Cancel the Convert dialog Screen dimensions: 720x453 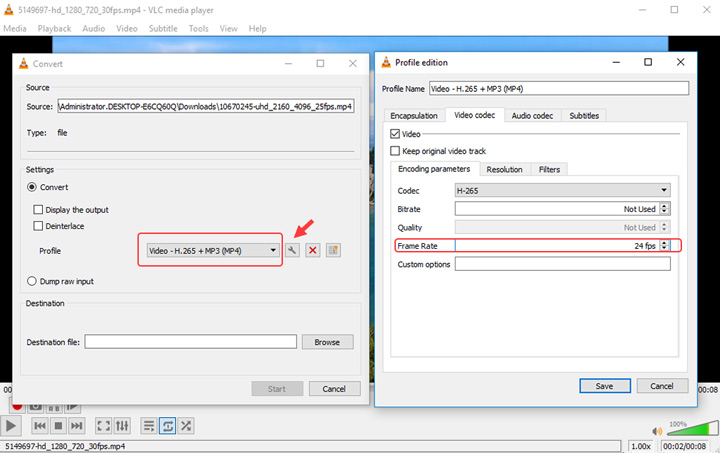pos(334,389)
